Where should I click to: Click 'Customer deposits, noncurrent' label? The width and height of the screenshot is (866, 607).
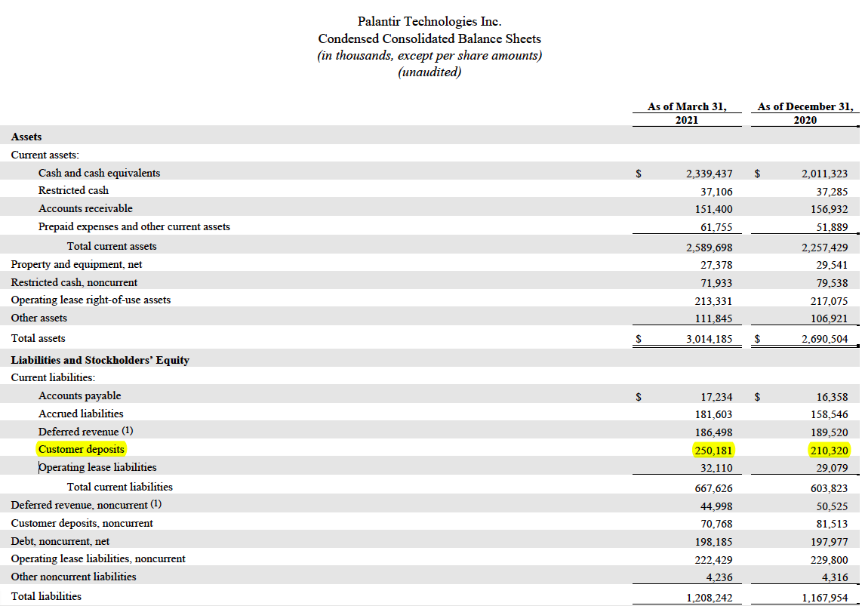tap(82, 523)
